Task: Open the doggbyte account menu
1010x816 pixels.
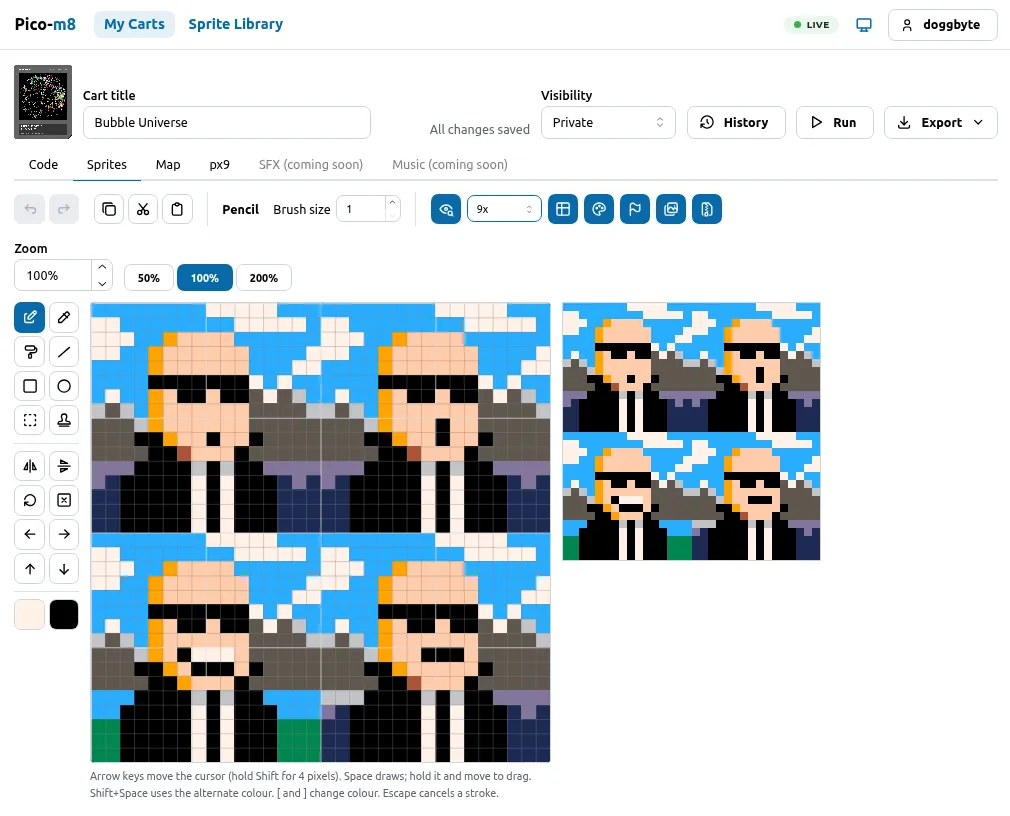Action: [943, 25]
